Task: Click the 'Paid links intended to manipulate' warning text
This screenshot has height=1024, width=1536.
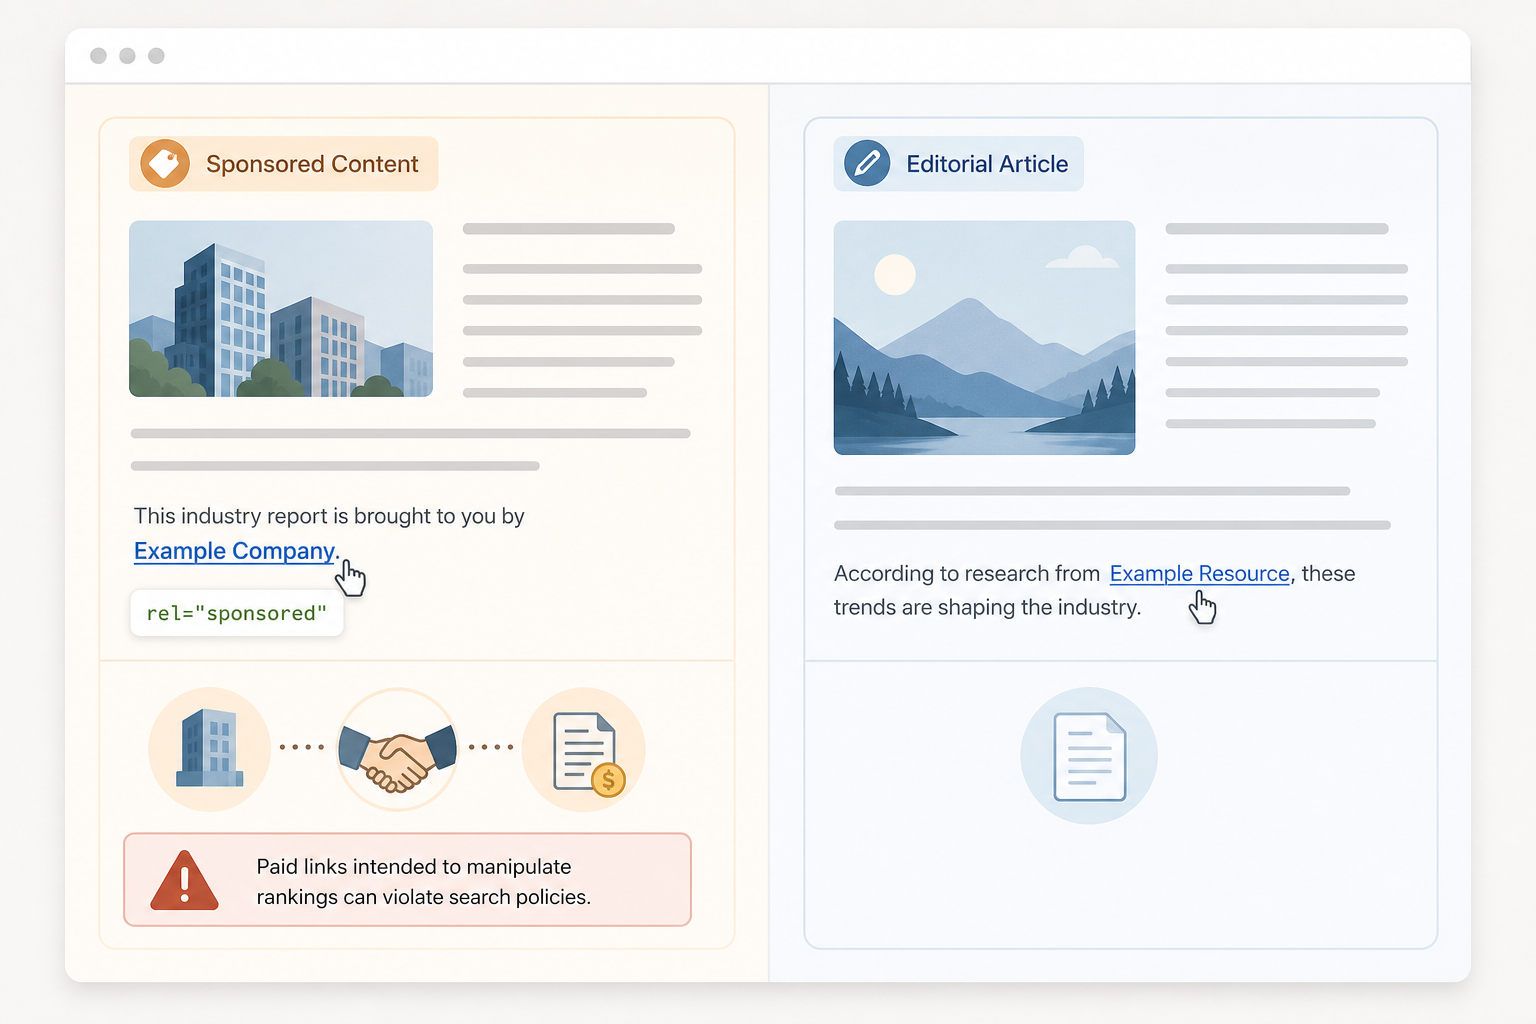Action: 414,867
